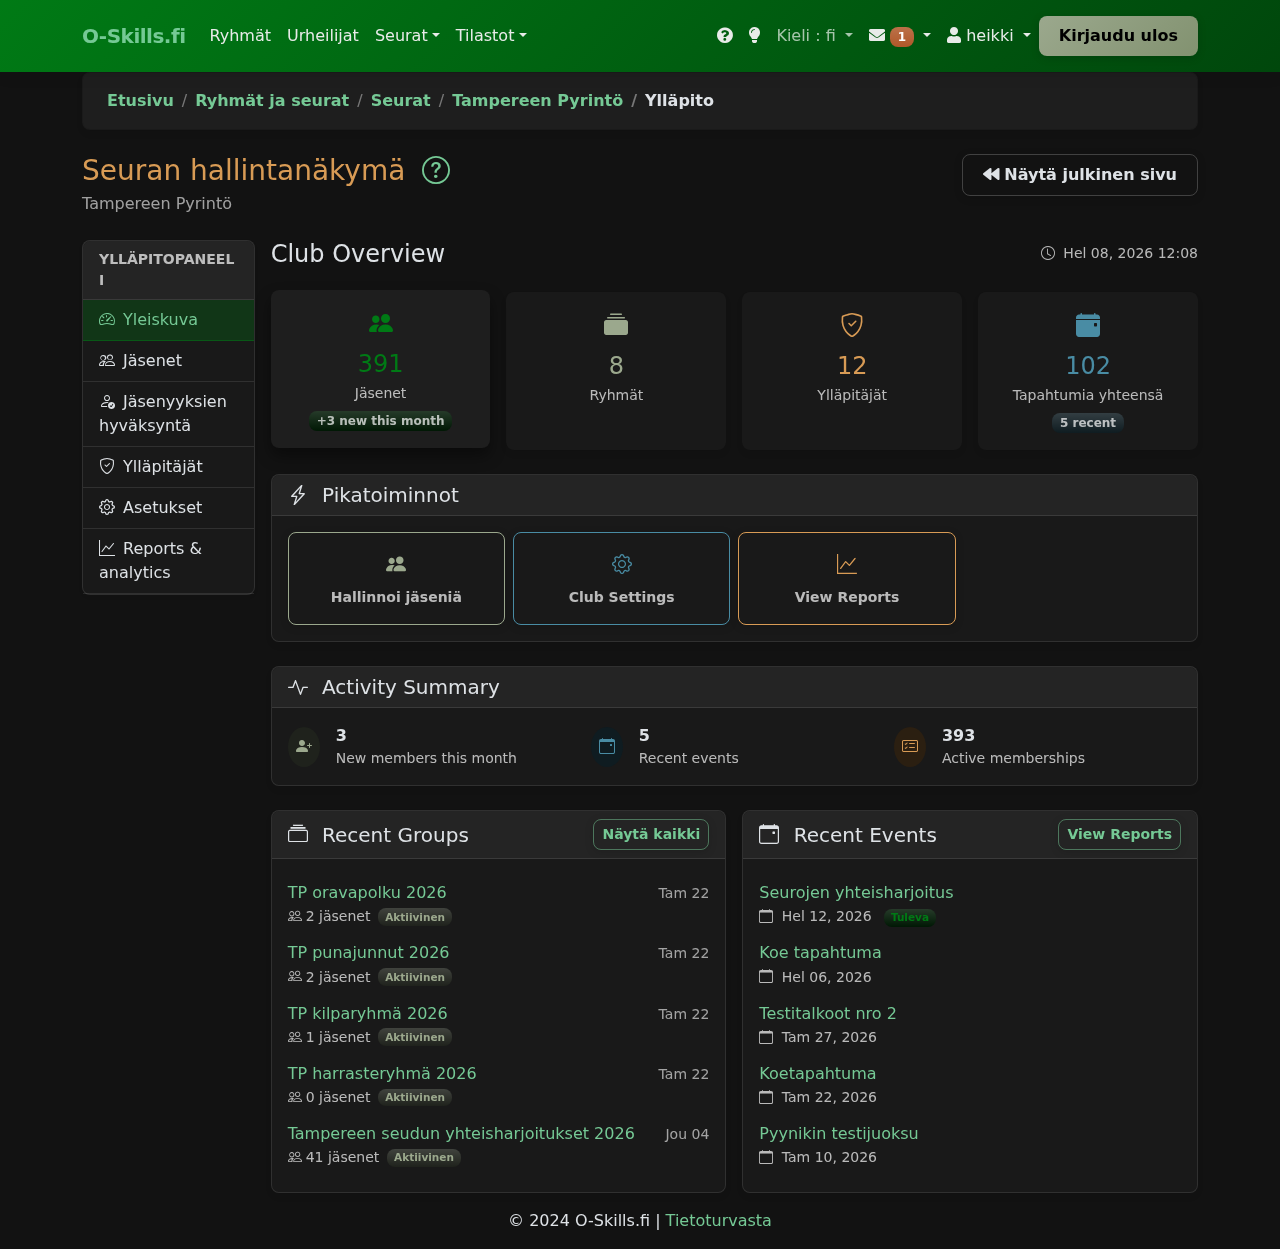The width and height of the screenshot is (1280, 1249).
Task: Click the calendar icon beside Recent Events
Action: pos(769,833)
